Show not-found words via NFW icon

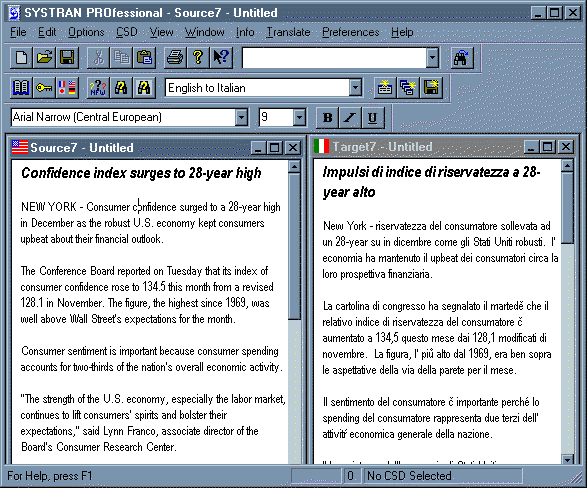98,88
